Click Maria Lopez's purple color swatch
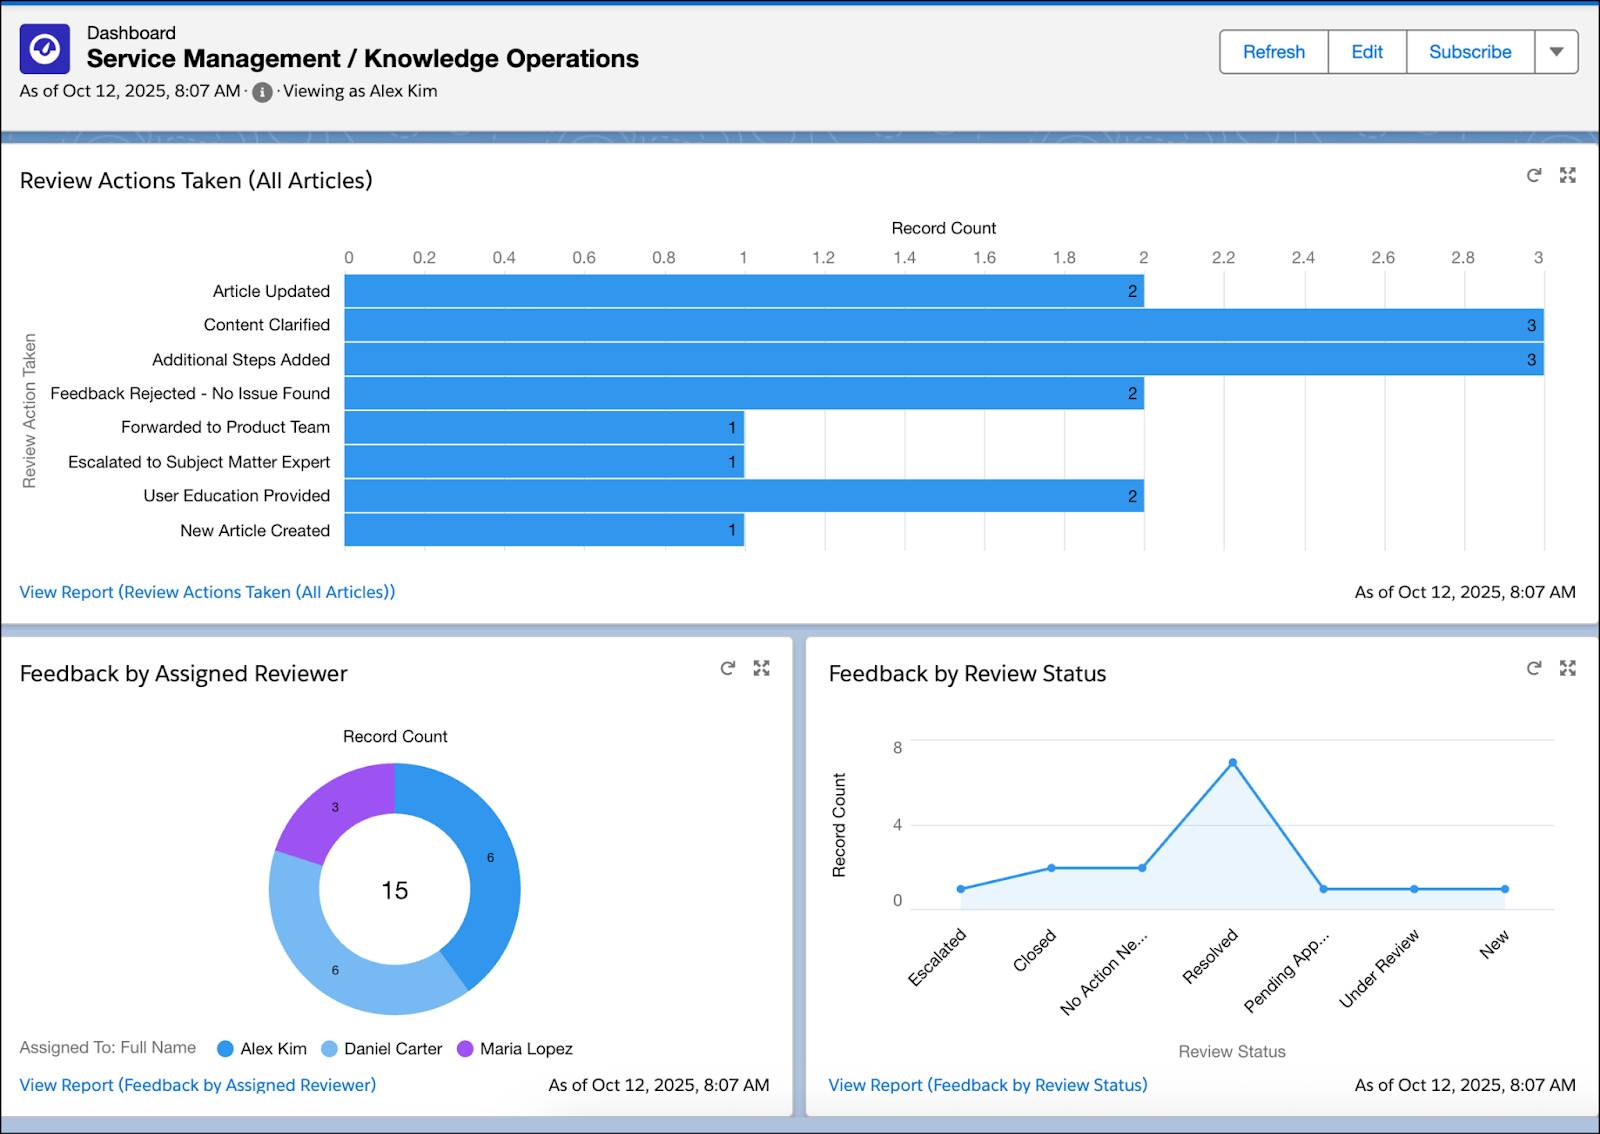1600x1134 pixels. point(463,1048)
